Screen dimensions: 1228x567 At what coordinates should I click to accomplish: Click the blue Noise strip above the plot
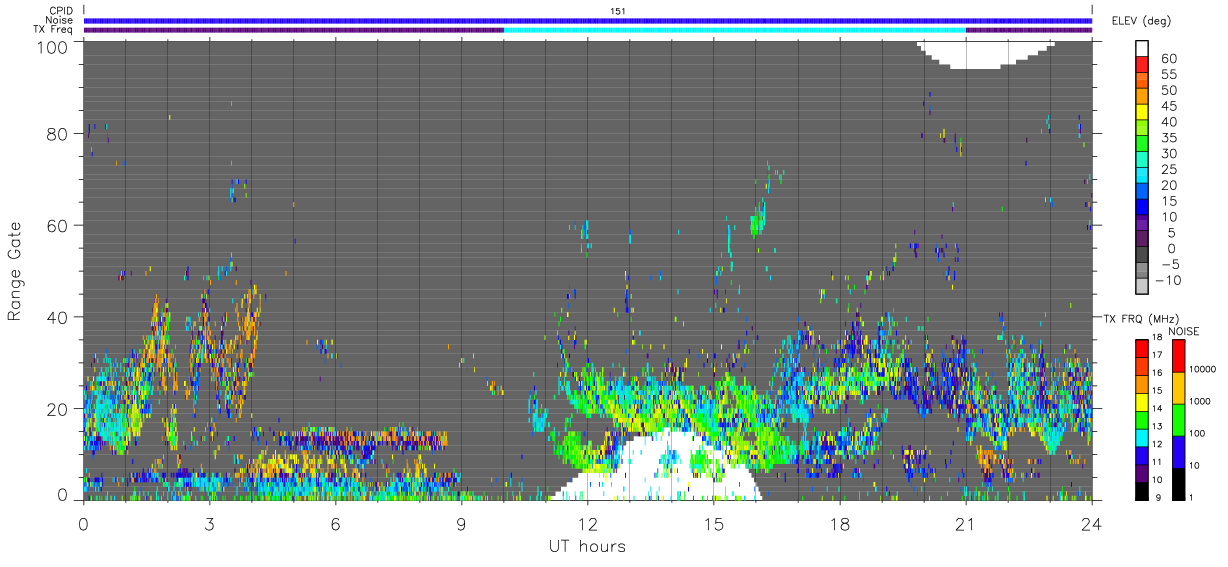point(587,20)
